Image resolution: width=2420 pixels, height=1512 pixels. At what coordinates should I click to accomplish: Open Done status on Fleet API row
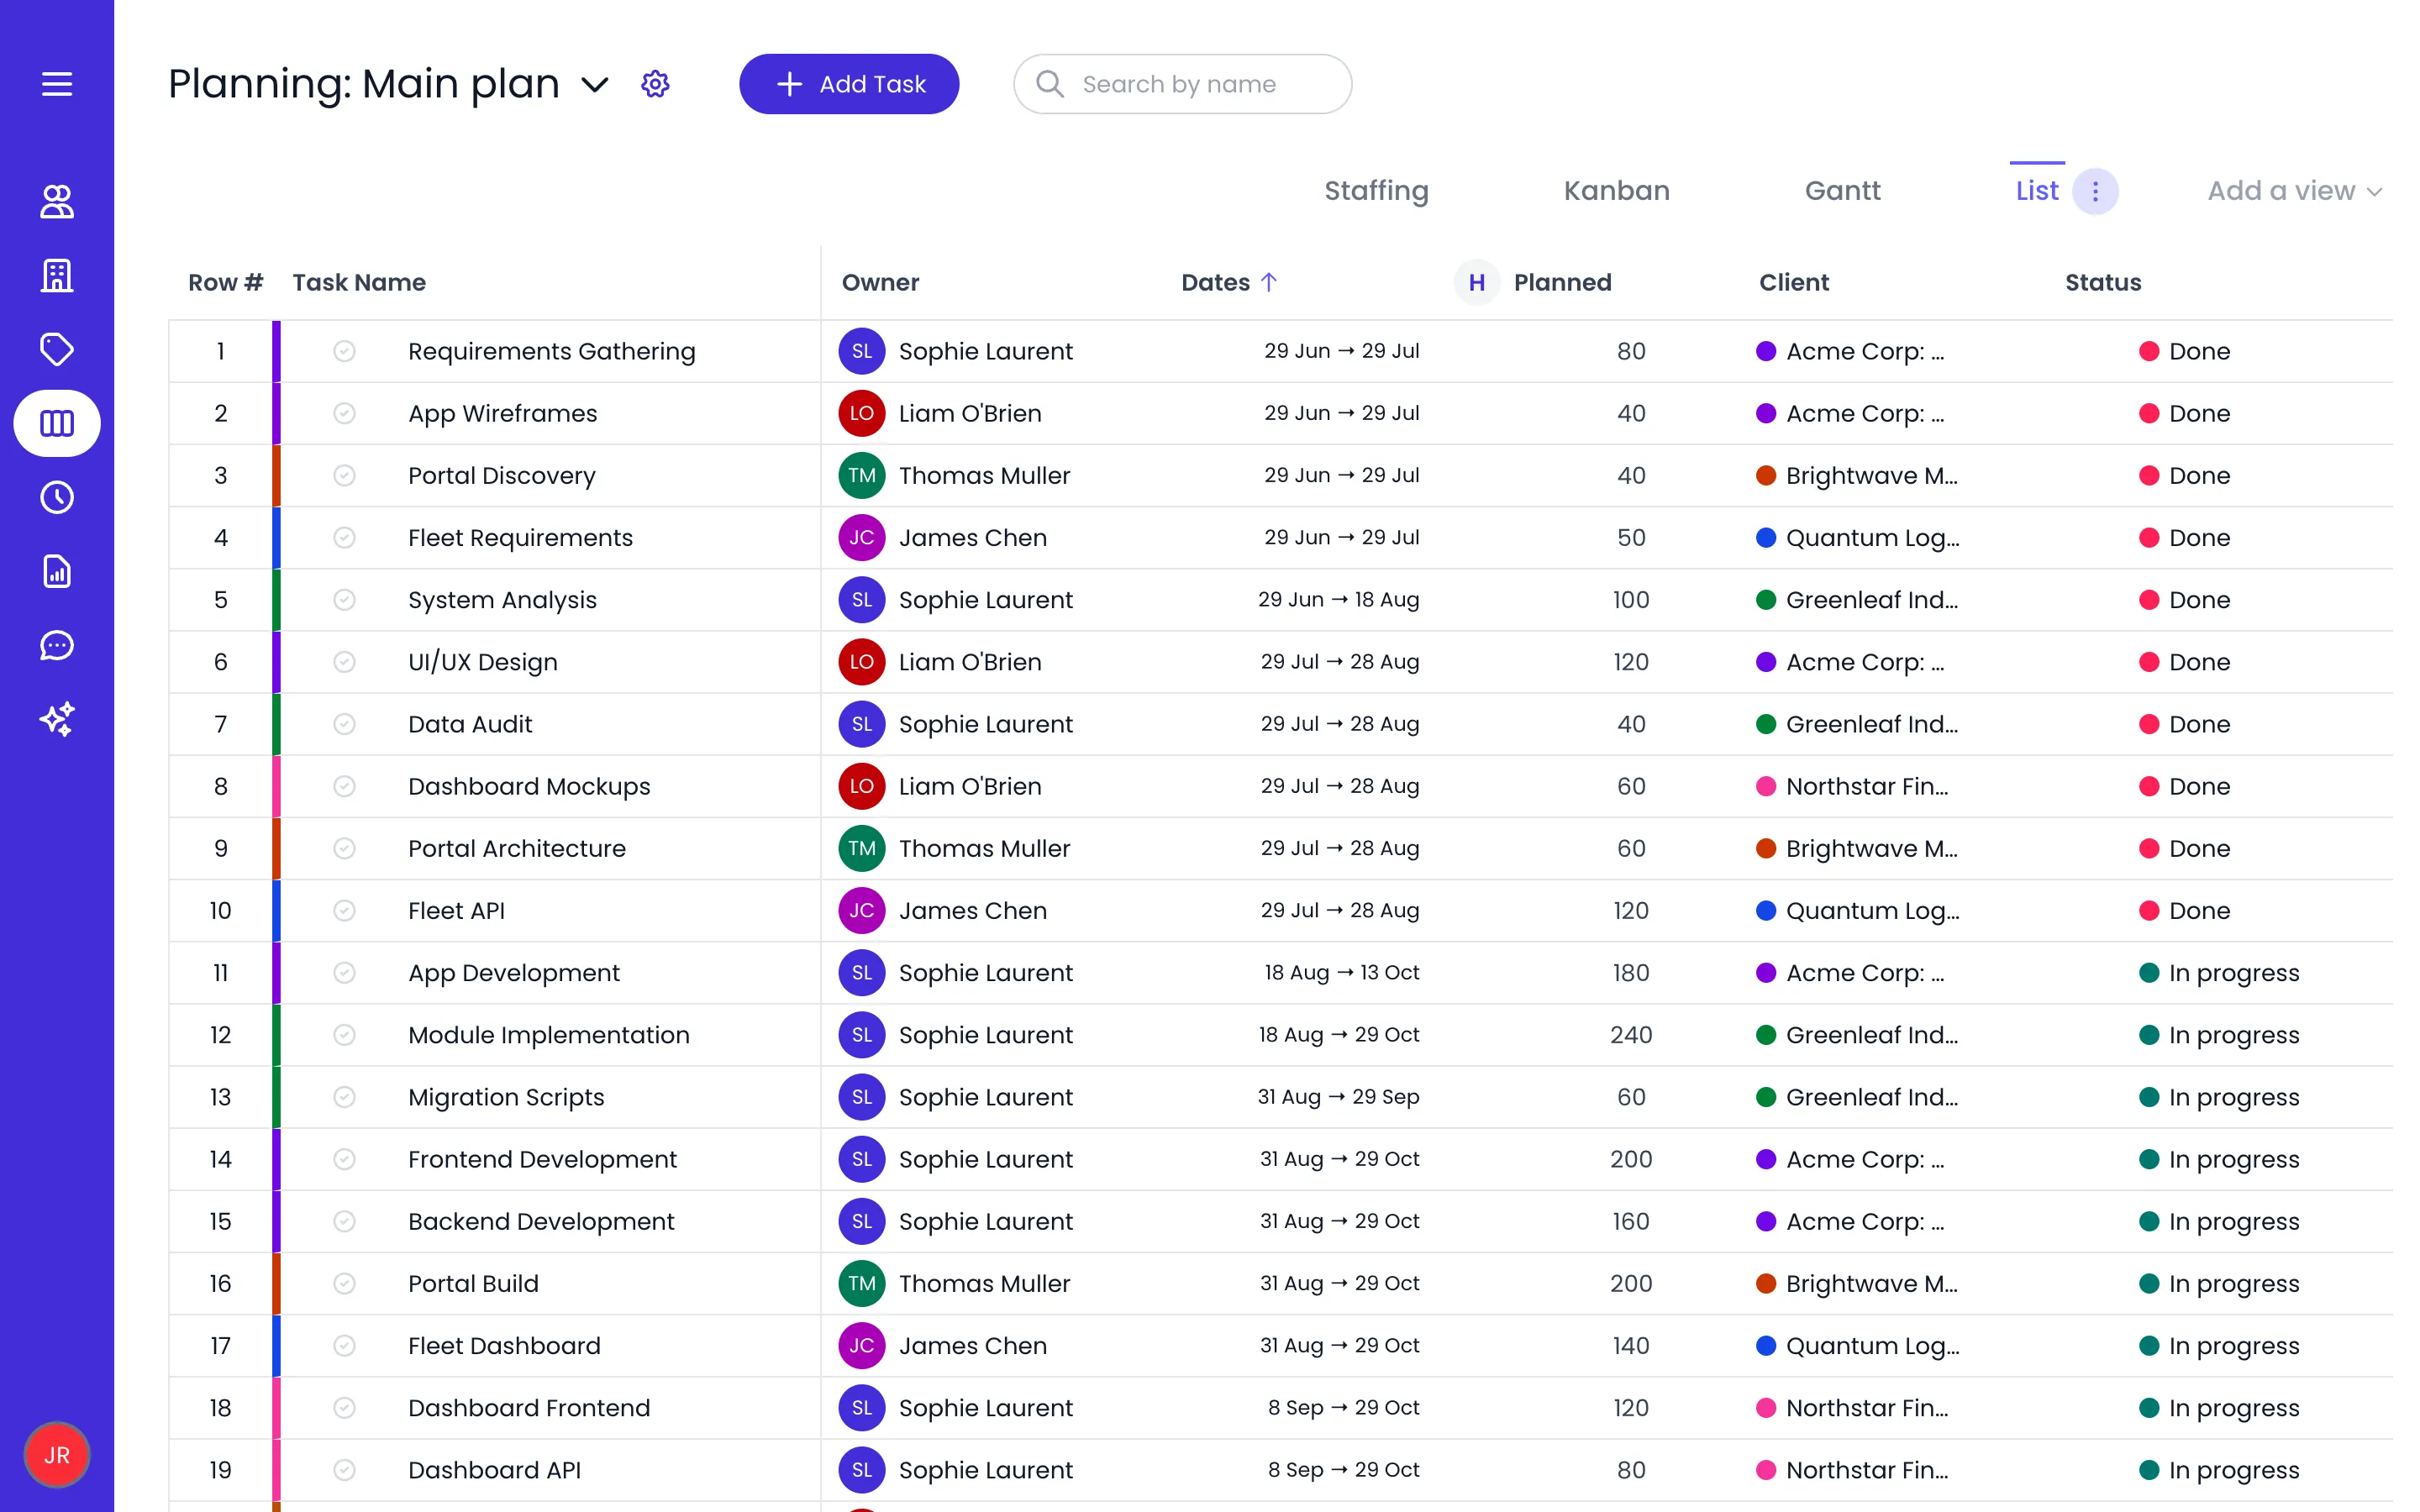[x=2185, y=910]
